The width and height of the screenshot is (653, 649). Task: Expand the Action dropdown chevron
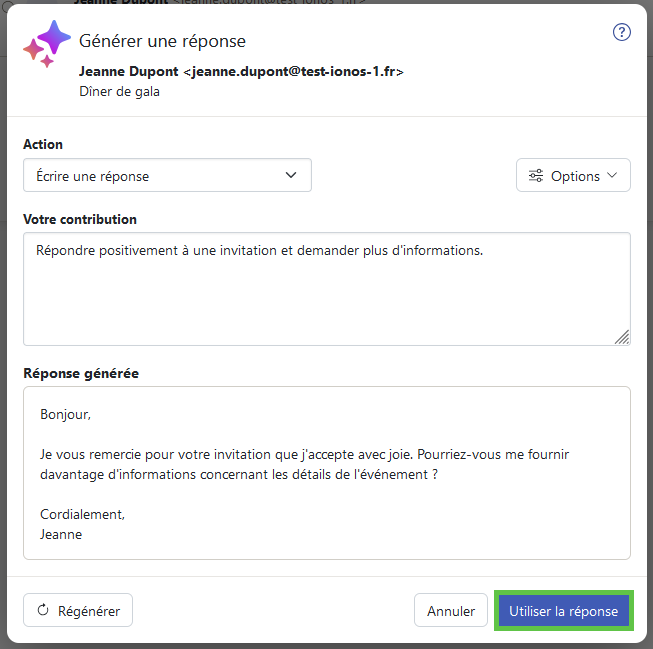click(x=291, y=175)
